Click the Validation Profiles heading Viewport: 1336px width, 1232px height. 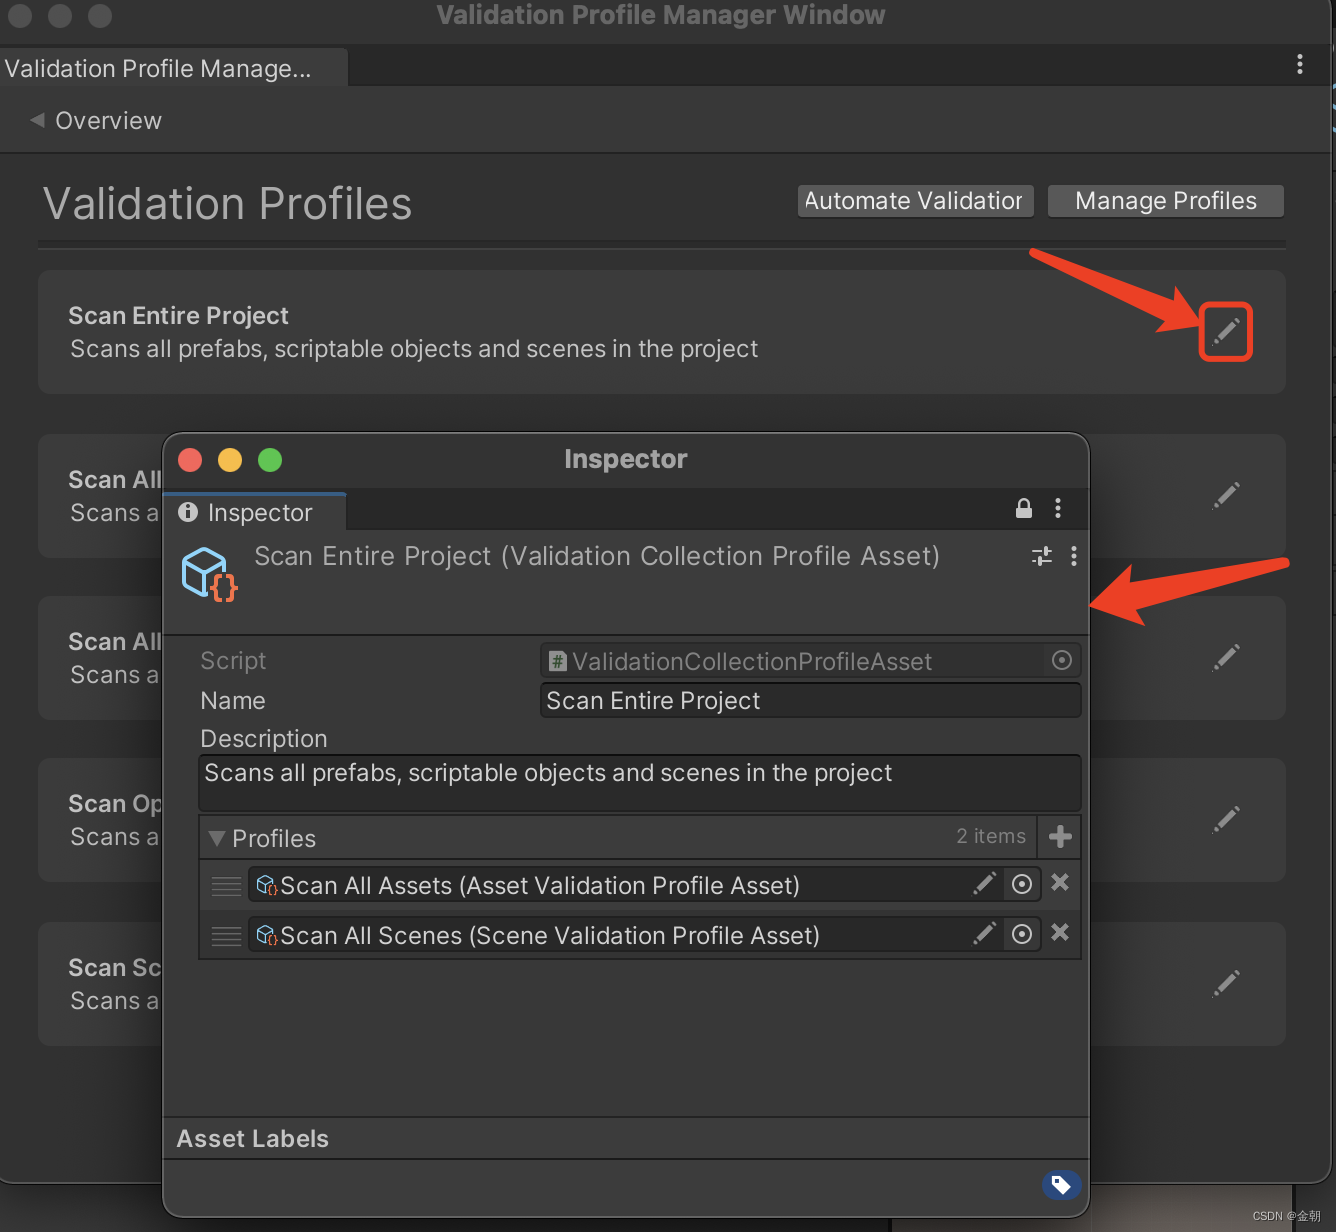[x=227, y=204]
